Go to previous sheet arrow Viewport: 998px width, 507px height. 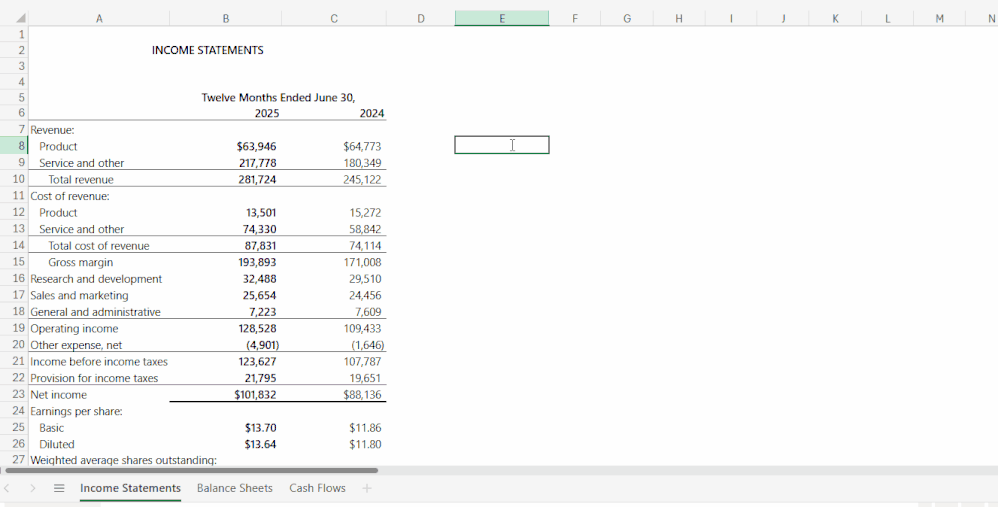click(x=7, y=489)
